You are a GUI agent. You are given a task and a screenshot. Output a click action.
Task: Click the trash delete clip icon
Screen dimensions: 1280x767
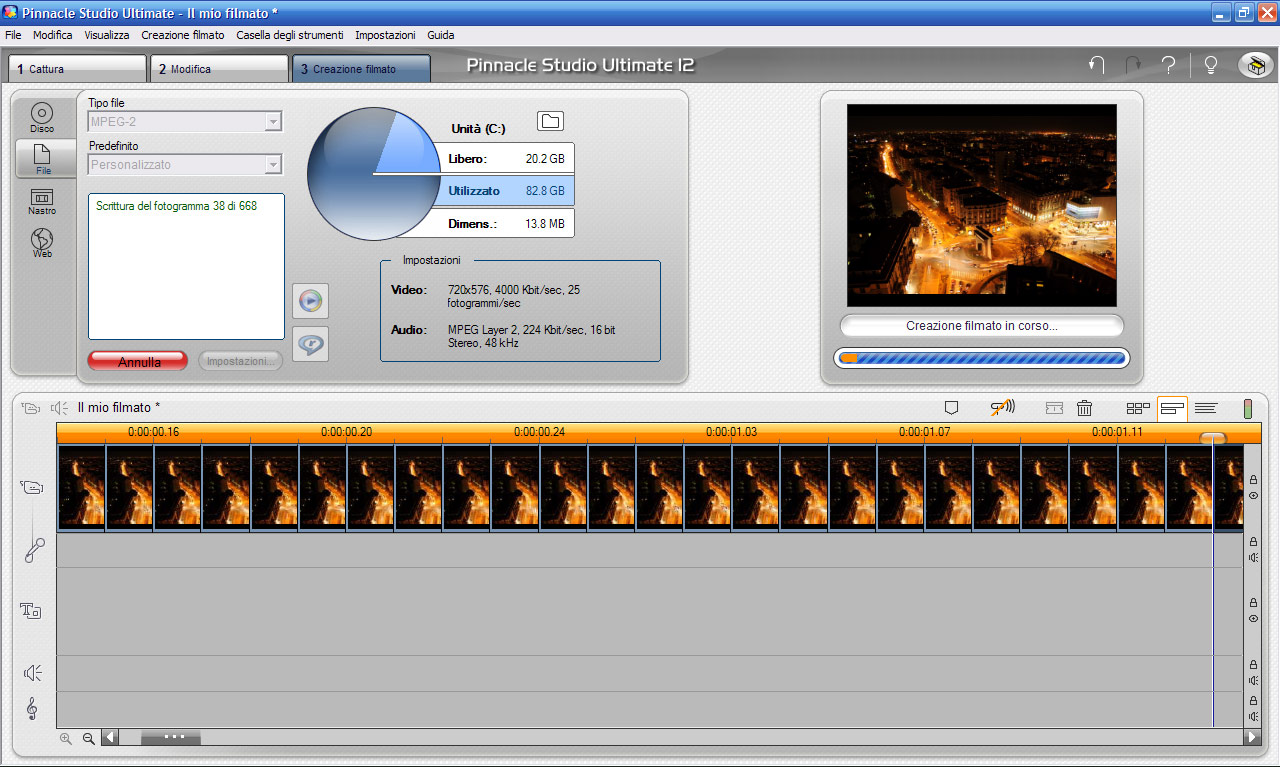(1085, 408)
